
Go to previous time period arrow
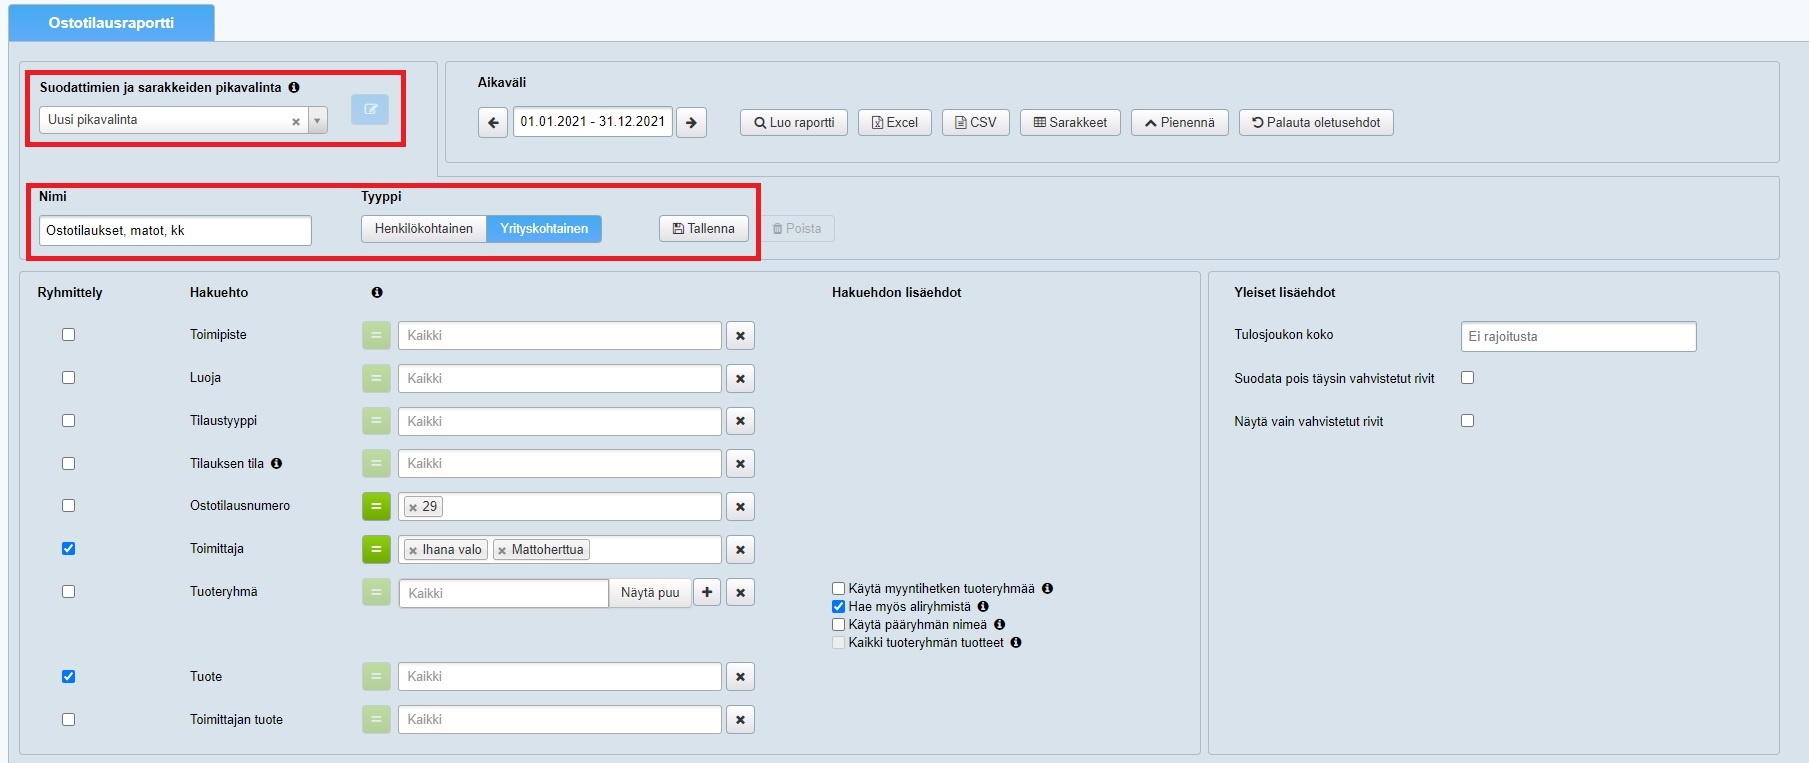[492, 123]
